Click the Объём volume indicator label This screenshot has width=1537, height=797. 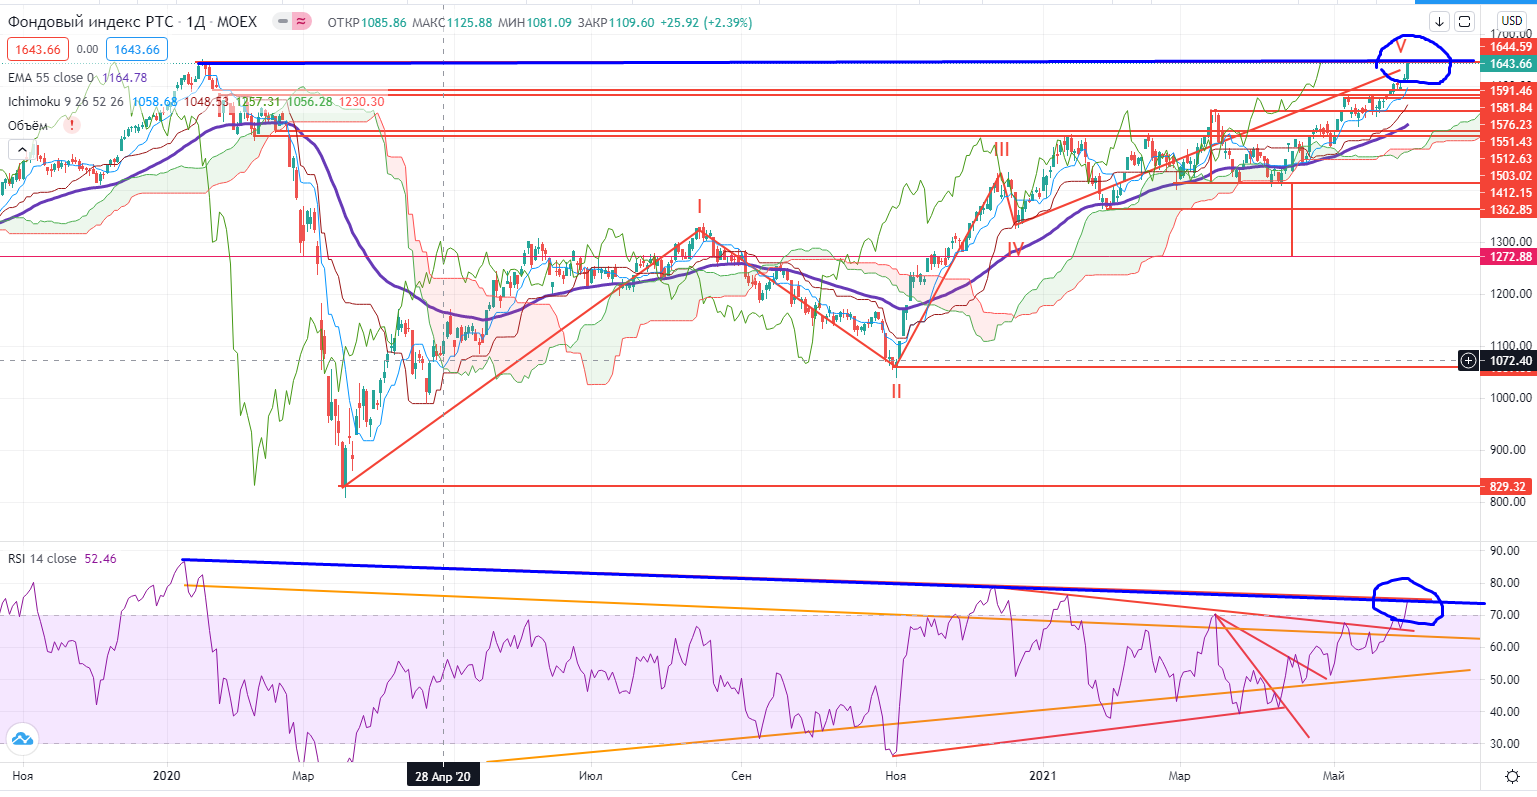28,125
